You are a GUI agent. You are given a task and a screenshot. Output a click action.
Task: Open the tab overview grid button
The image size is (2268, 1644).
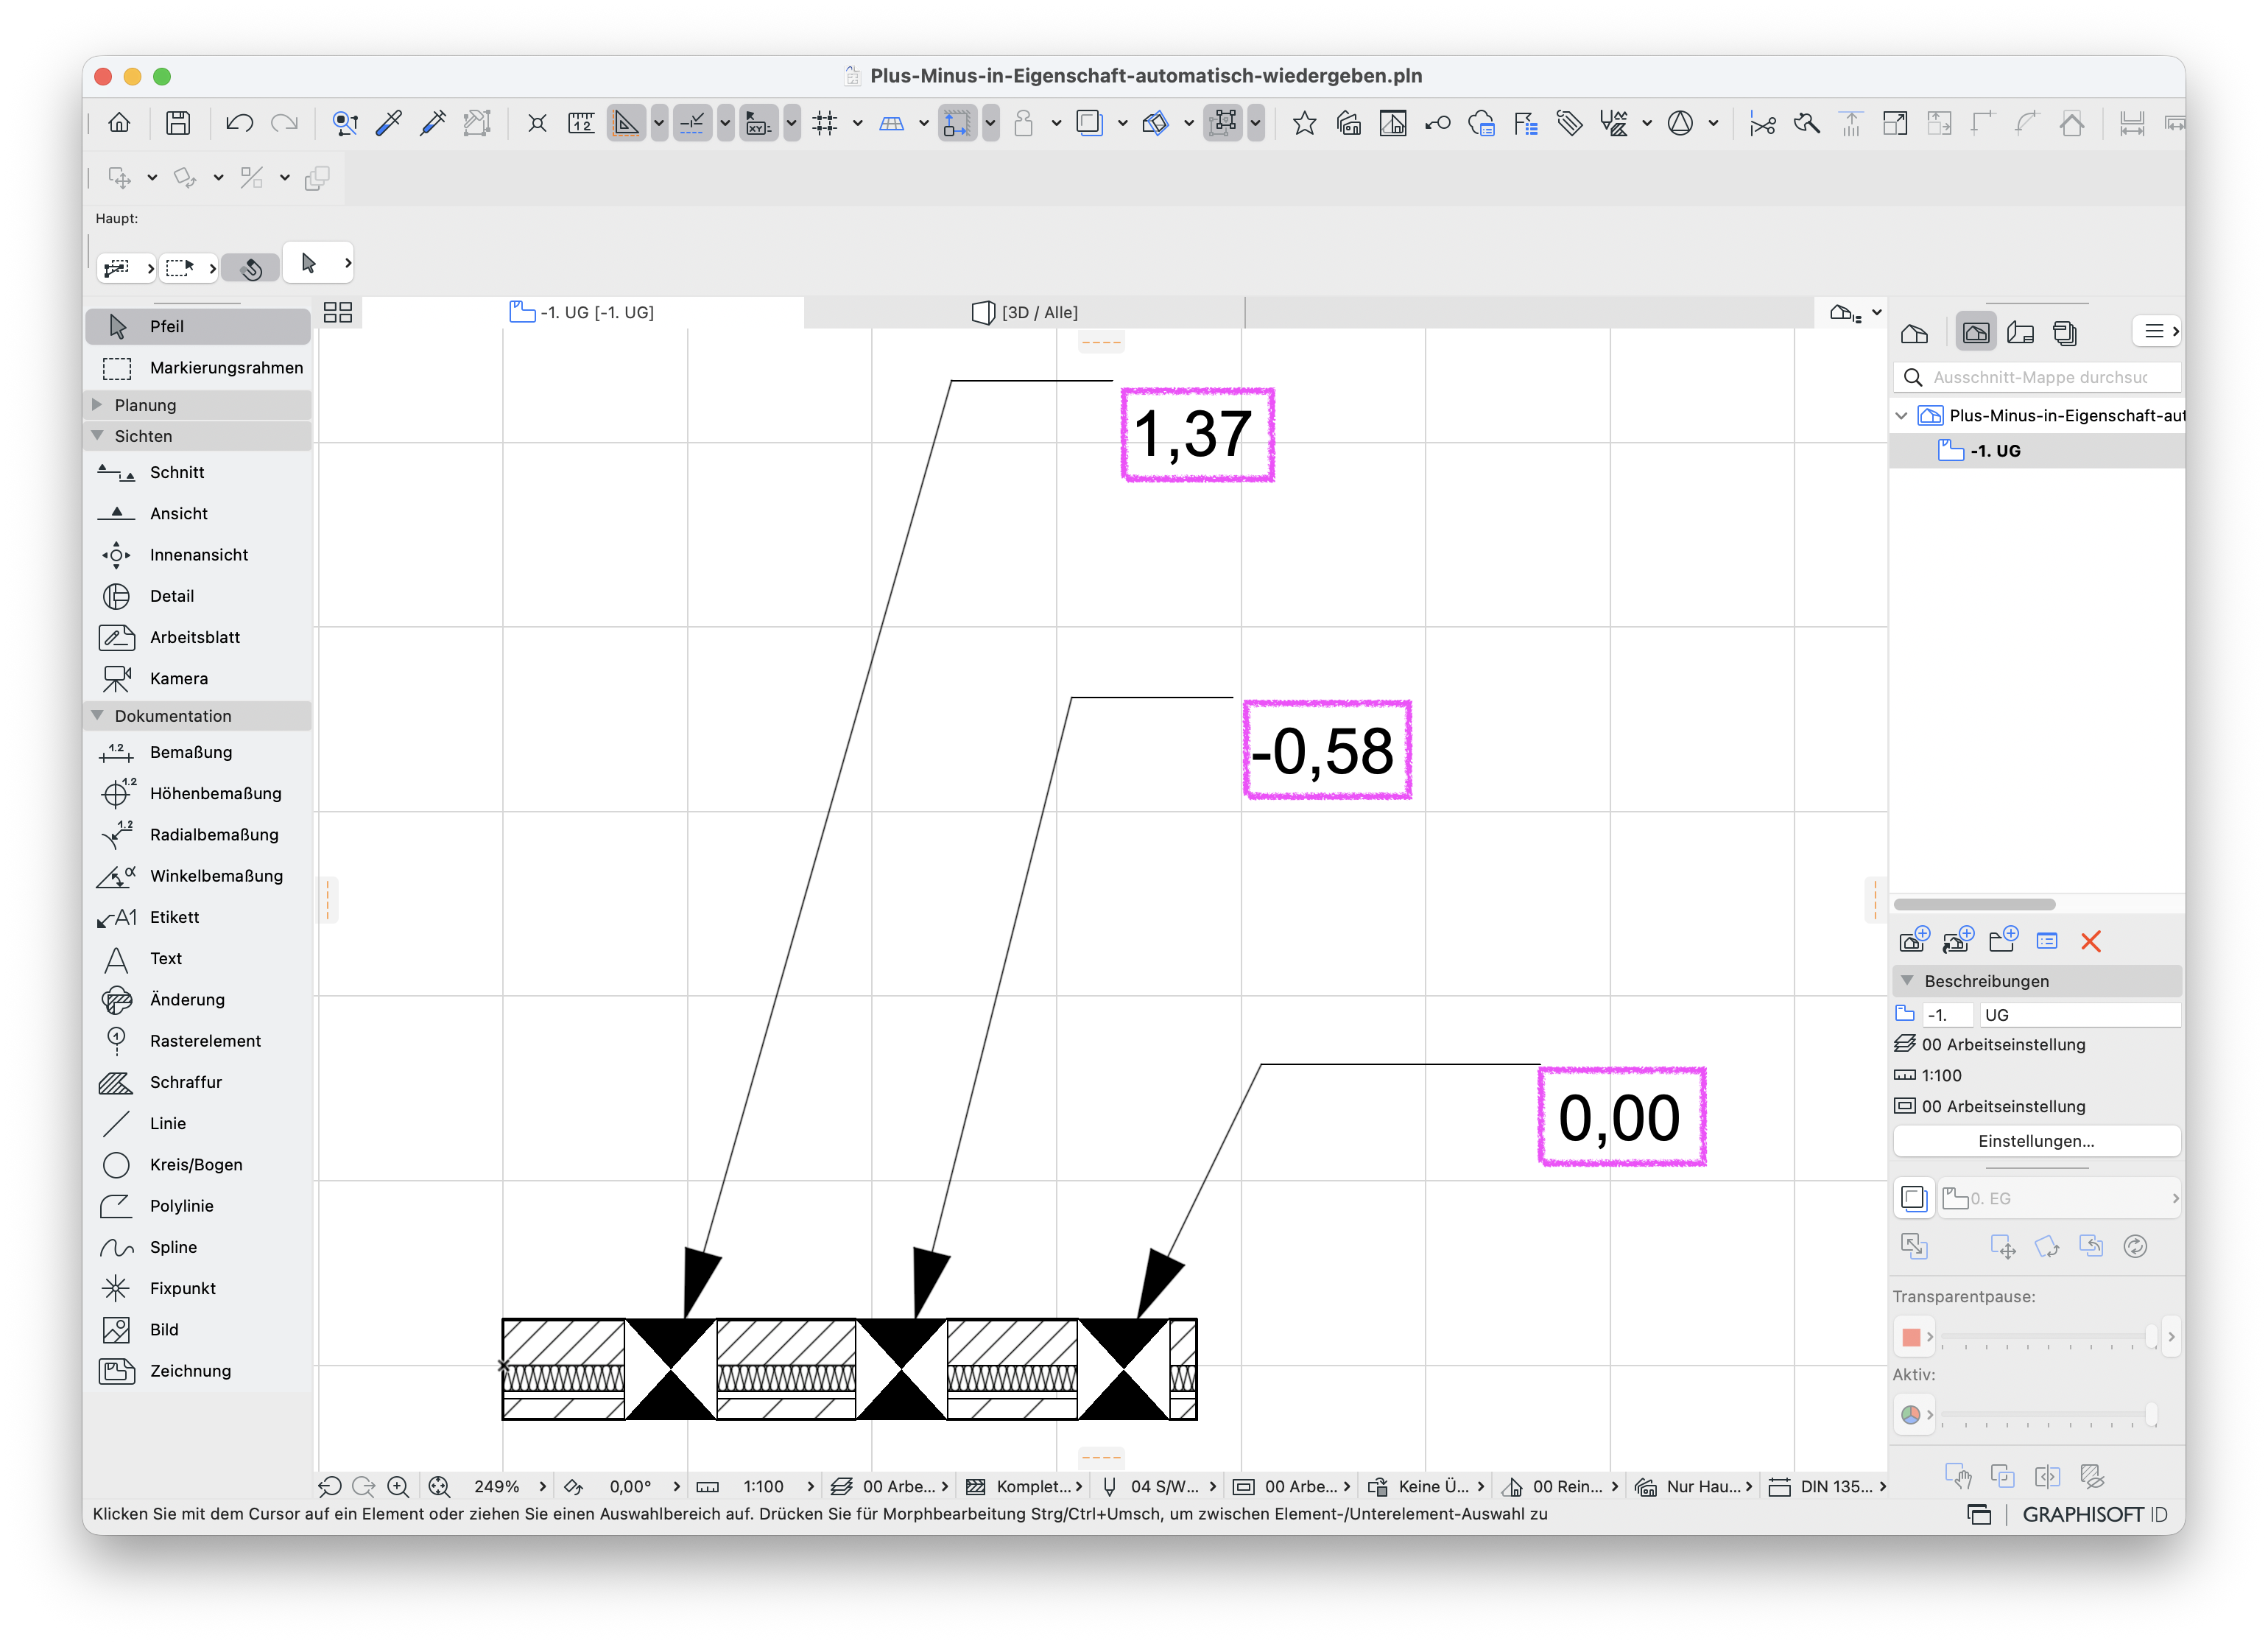pyautogui.click(x=338, y=312)
